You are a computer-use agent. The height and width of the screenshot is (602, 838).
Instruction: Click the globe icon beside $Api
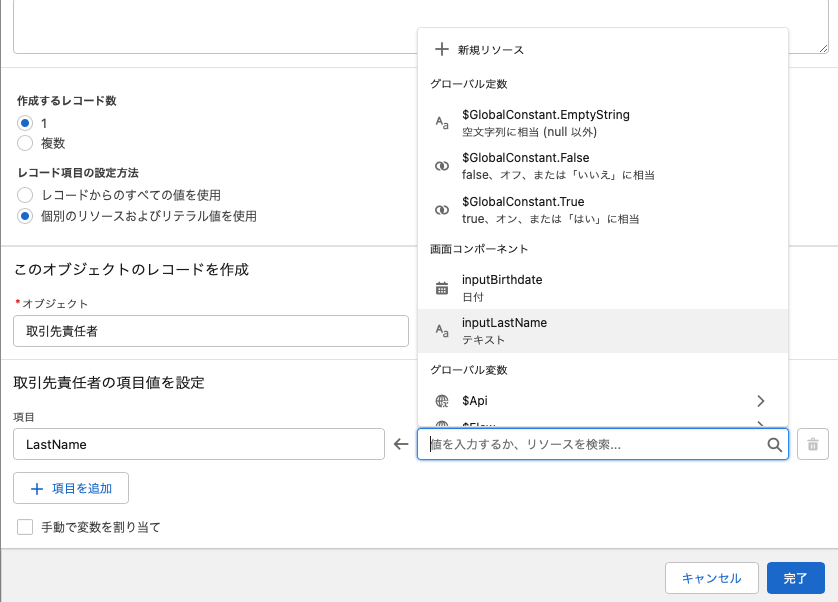[441, 401]
